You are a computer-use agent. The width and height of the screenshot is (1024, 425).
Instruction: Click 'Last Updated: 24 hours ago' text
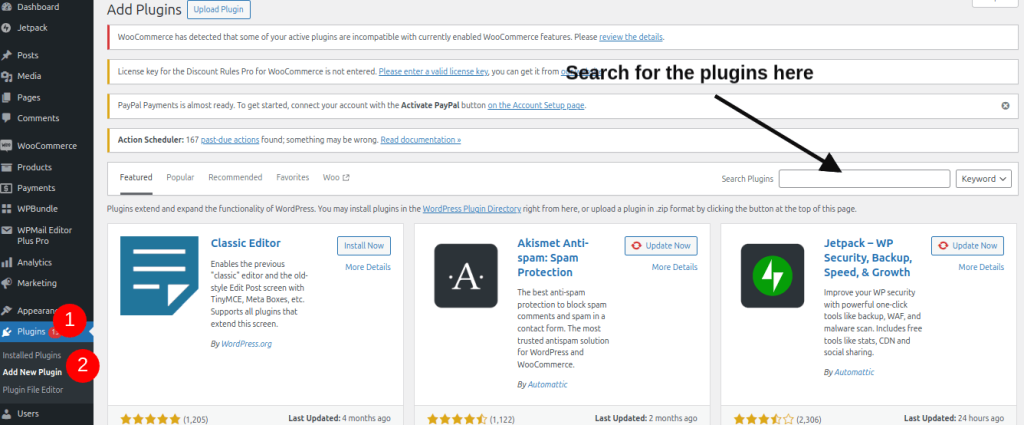point(954,418)
